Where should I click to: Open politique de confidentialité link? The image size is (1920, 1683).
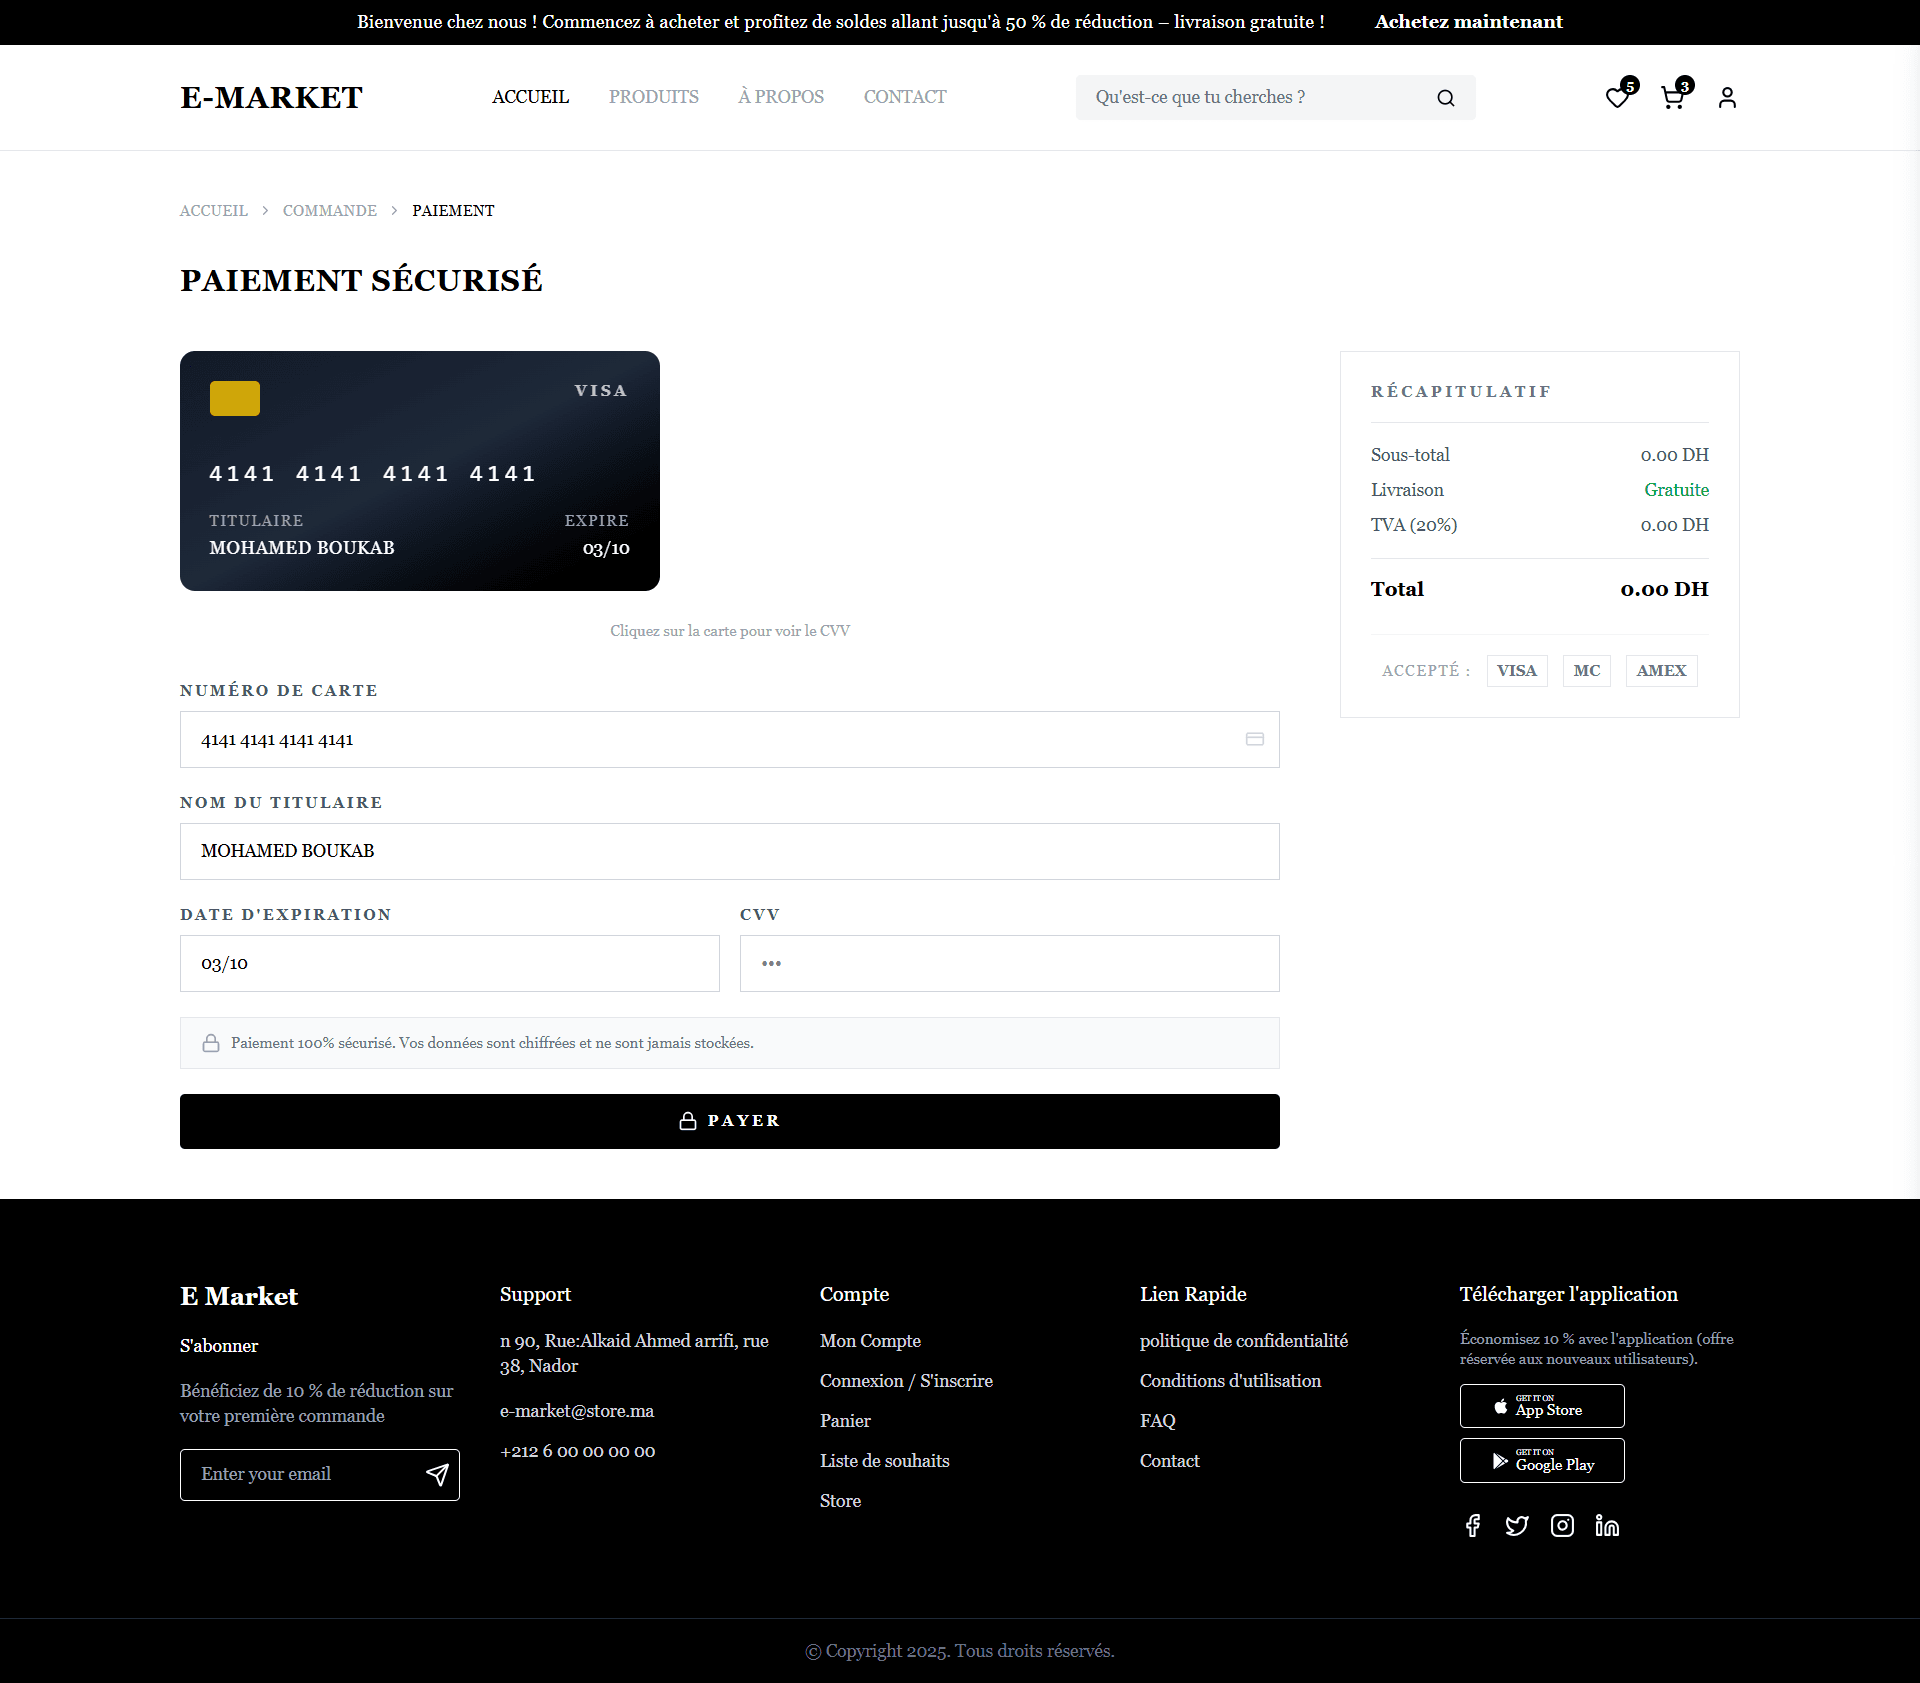(x=1244, y=1341)
